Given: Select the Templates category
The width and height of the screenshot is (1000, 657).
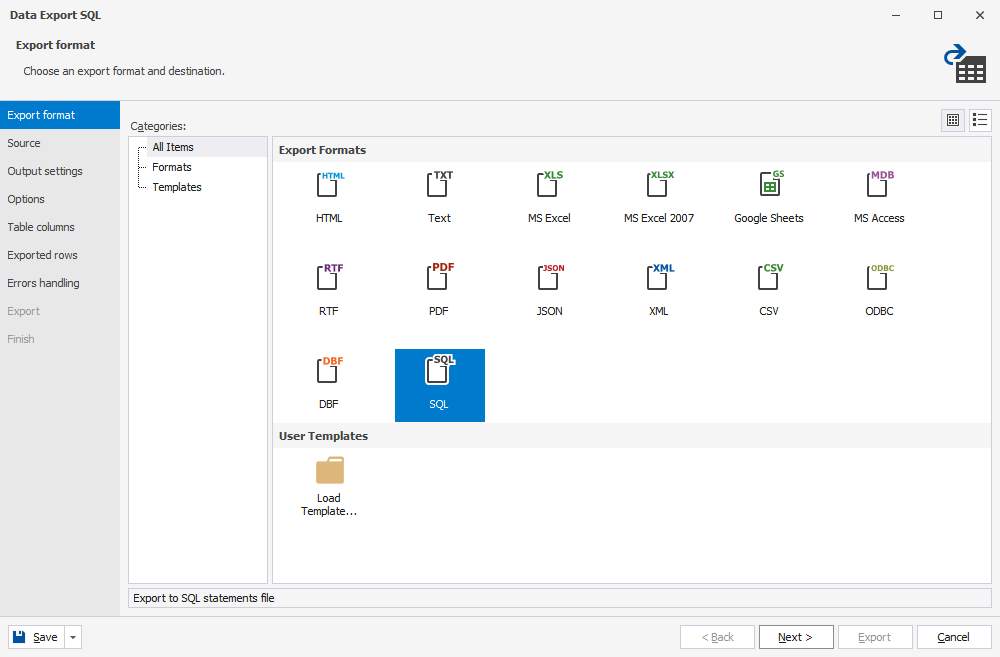Looking at the screenshot, I should click(x=176, y=187).
